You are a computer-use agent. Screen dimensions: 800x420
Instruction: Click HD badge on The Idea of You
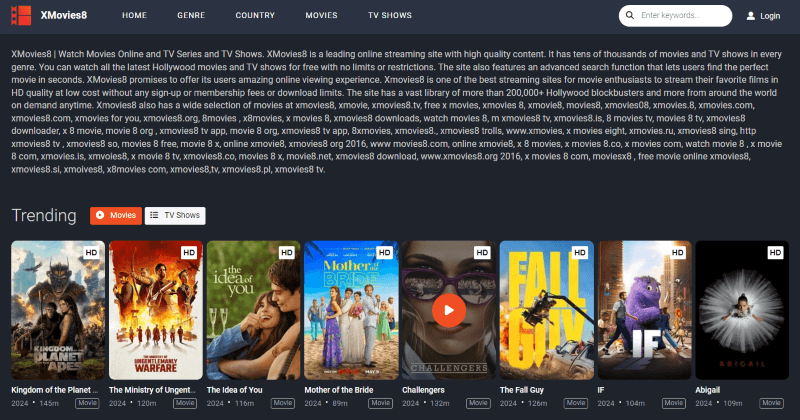tap(287, 252)
